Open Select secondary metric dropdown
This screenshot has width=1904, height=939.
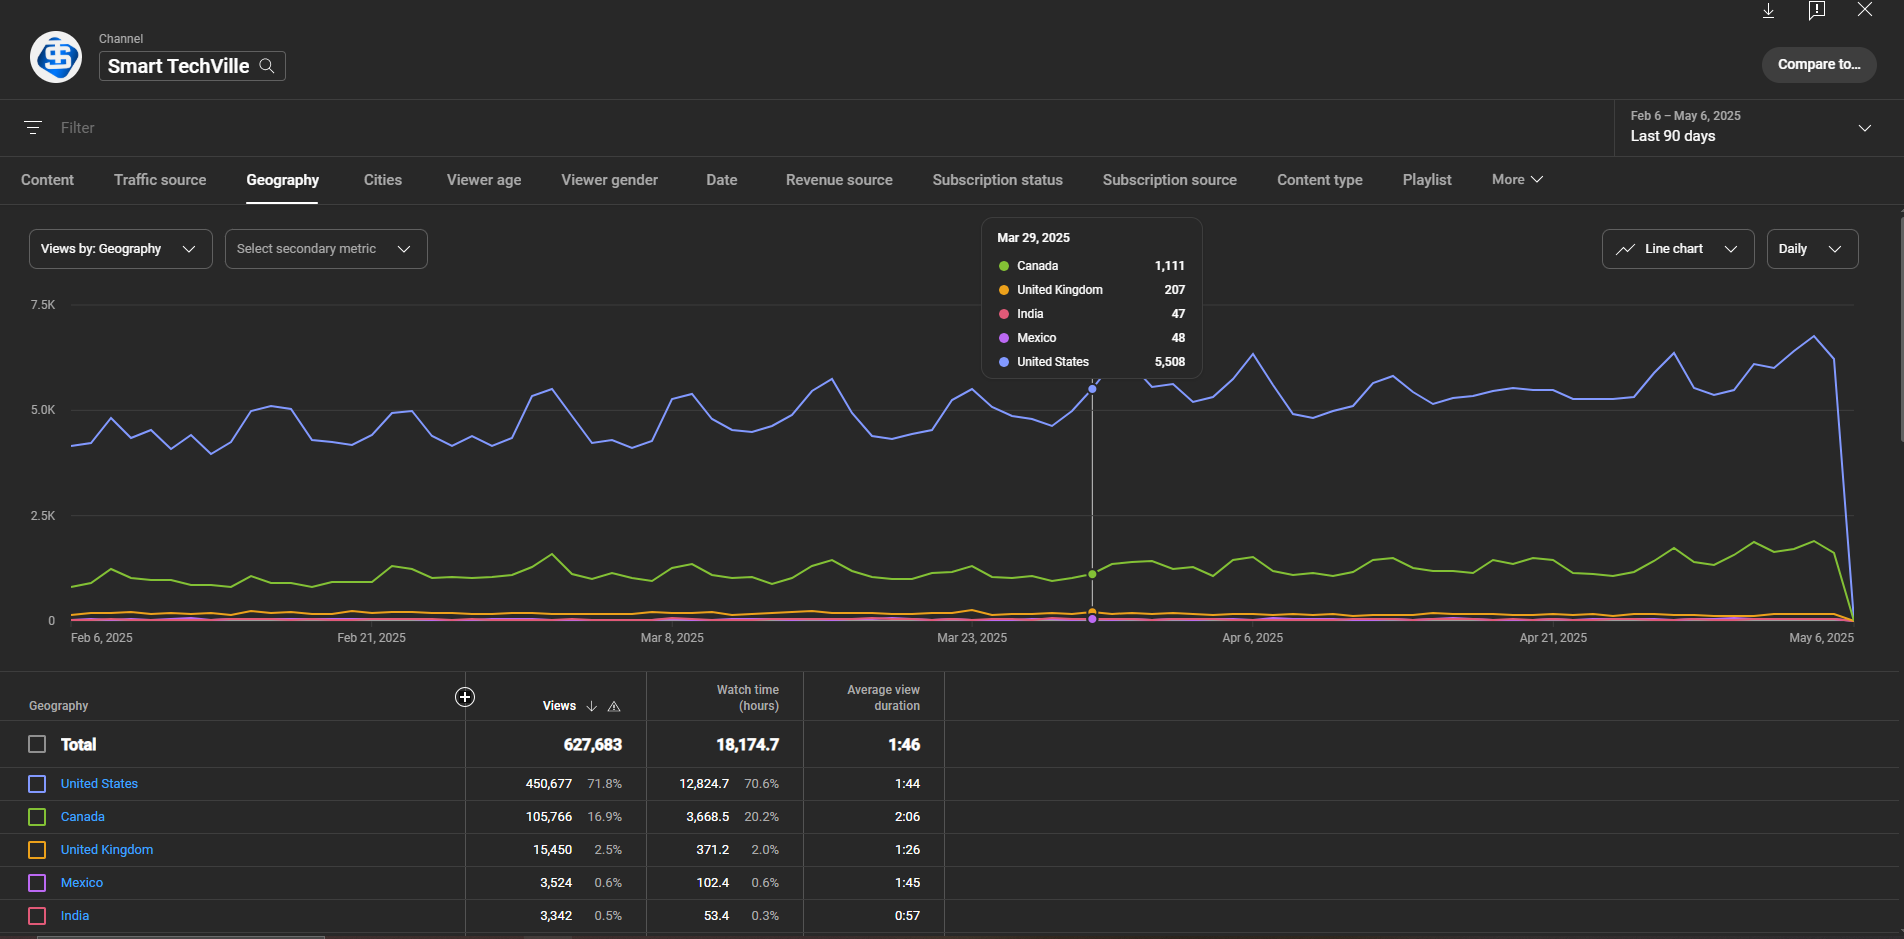click(x=326, y=249)
